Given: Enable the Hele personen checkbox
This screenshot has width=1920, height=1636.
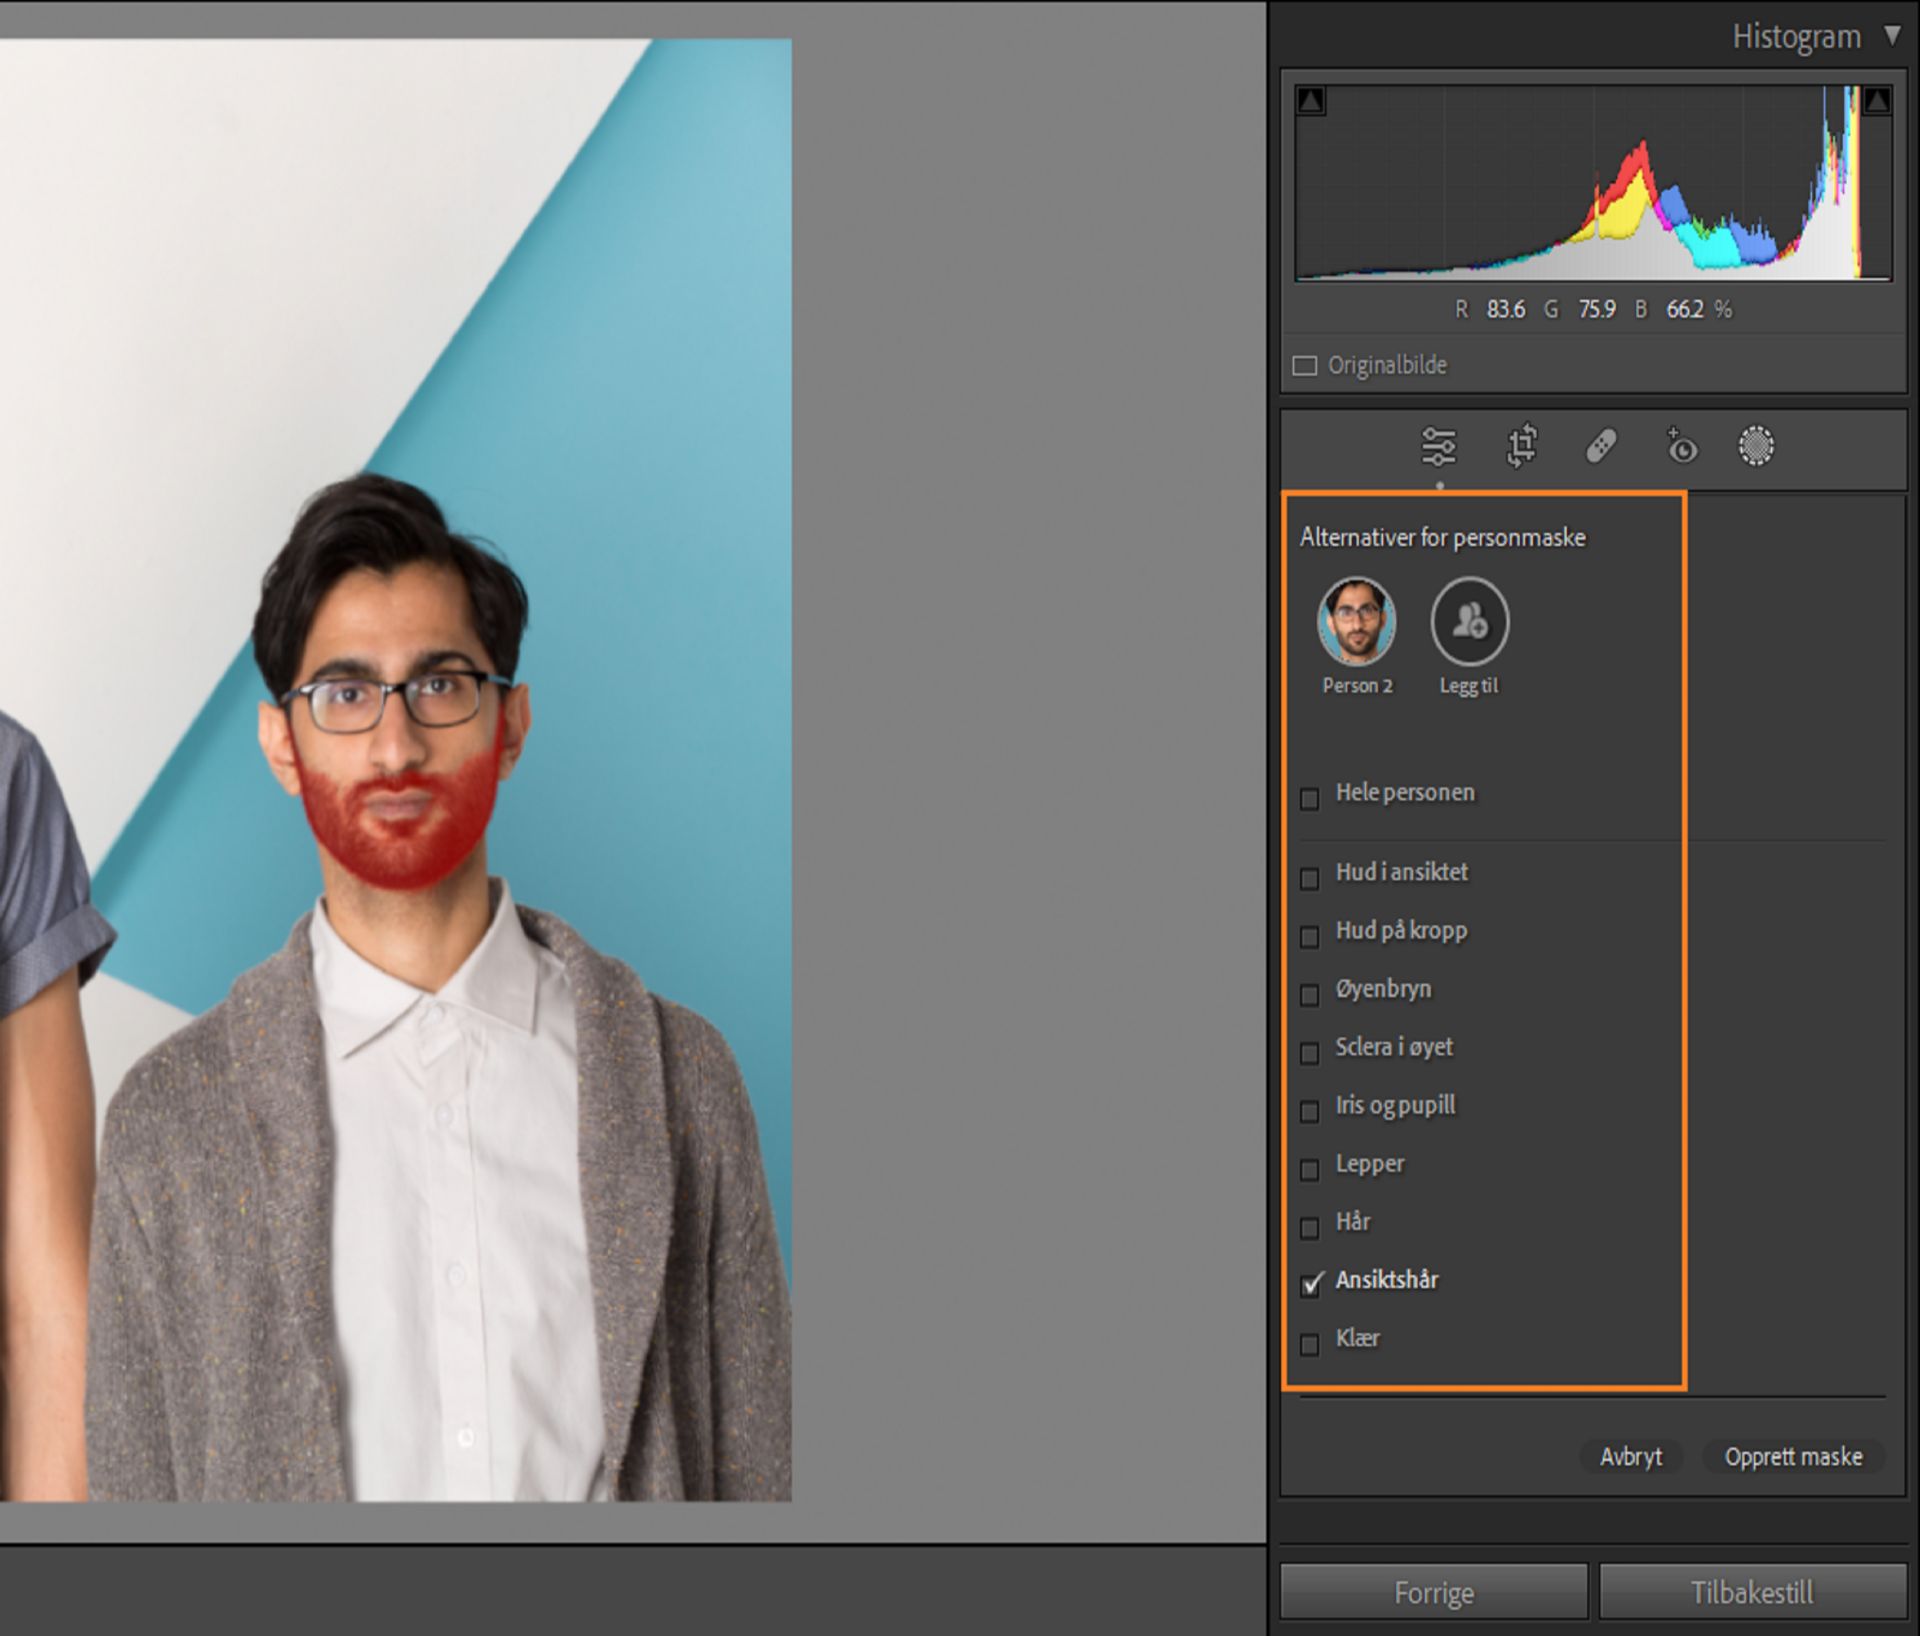Looking at the screenshot, I should 1309,798.
